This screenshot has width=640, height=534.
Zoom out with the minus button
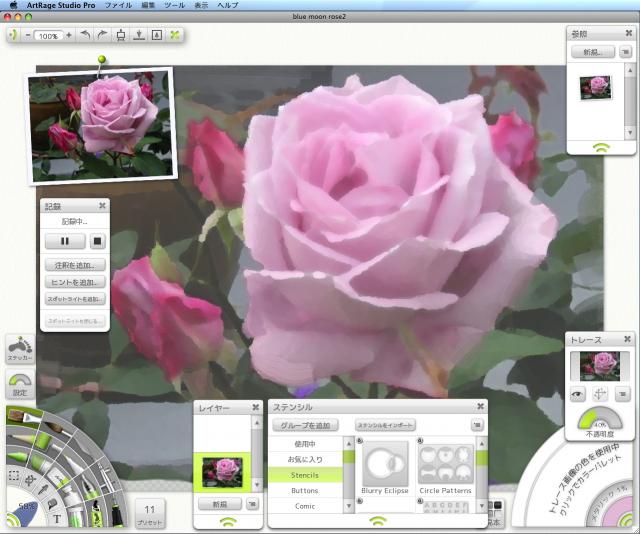[28, 36]
